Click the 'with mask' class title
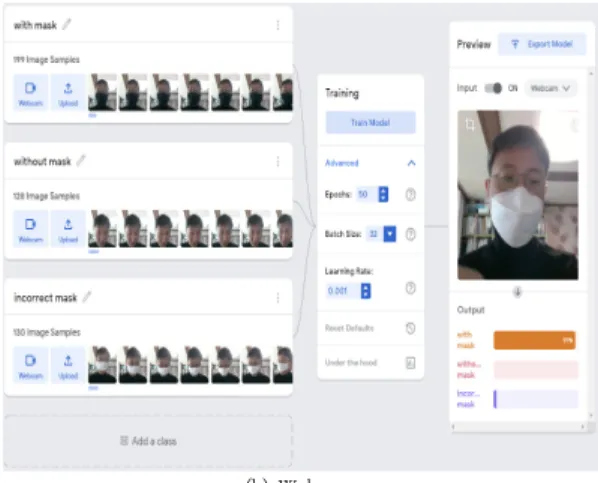This screenshot has width=598, height=483. click(35, 26)
